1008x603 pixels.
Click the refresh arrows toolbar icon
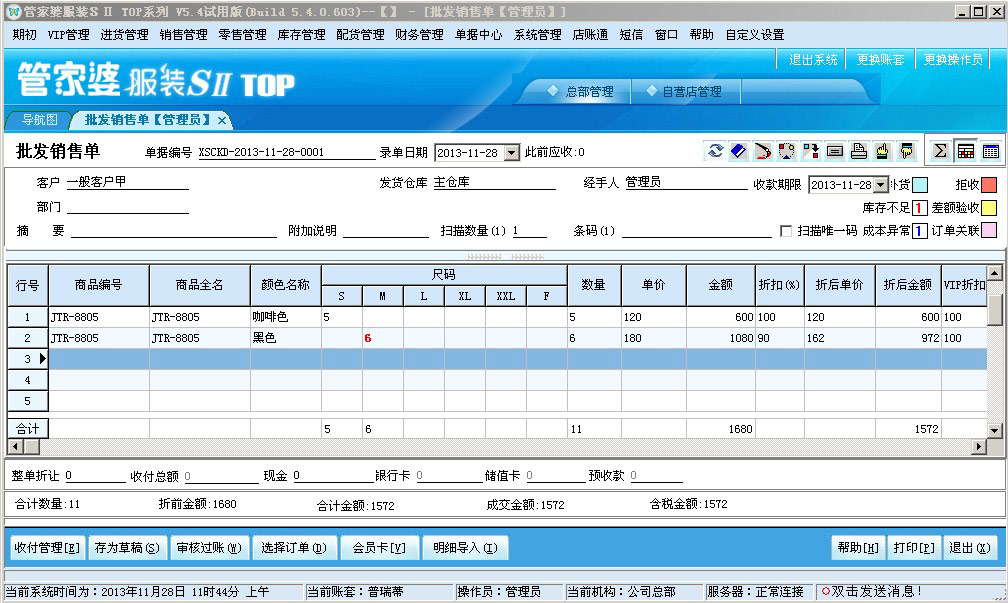[715, 152]
